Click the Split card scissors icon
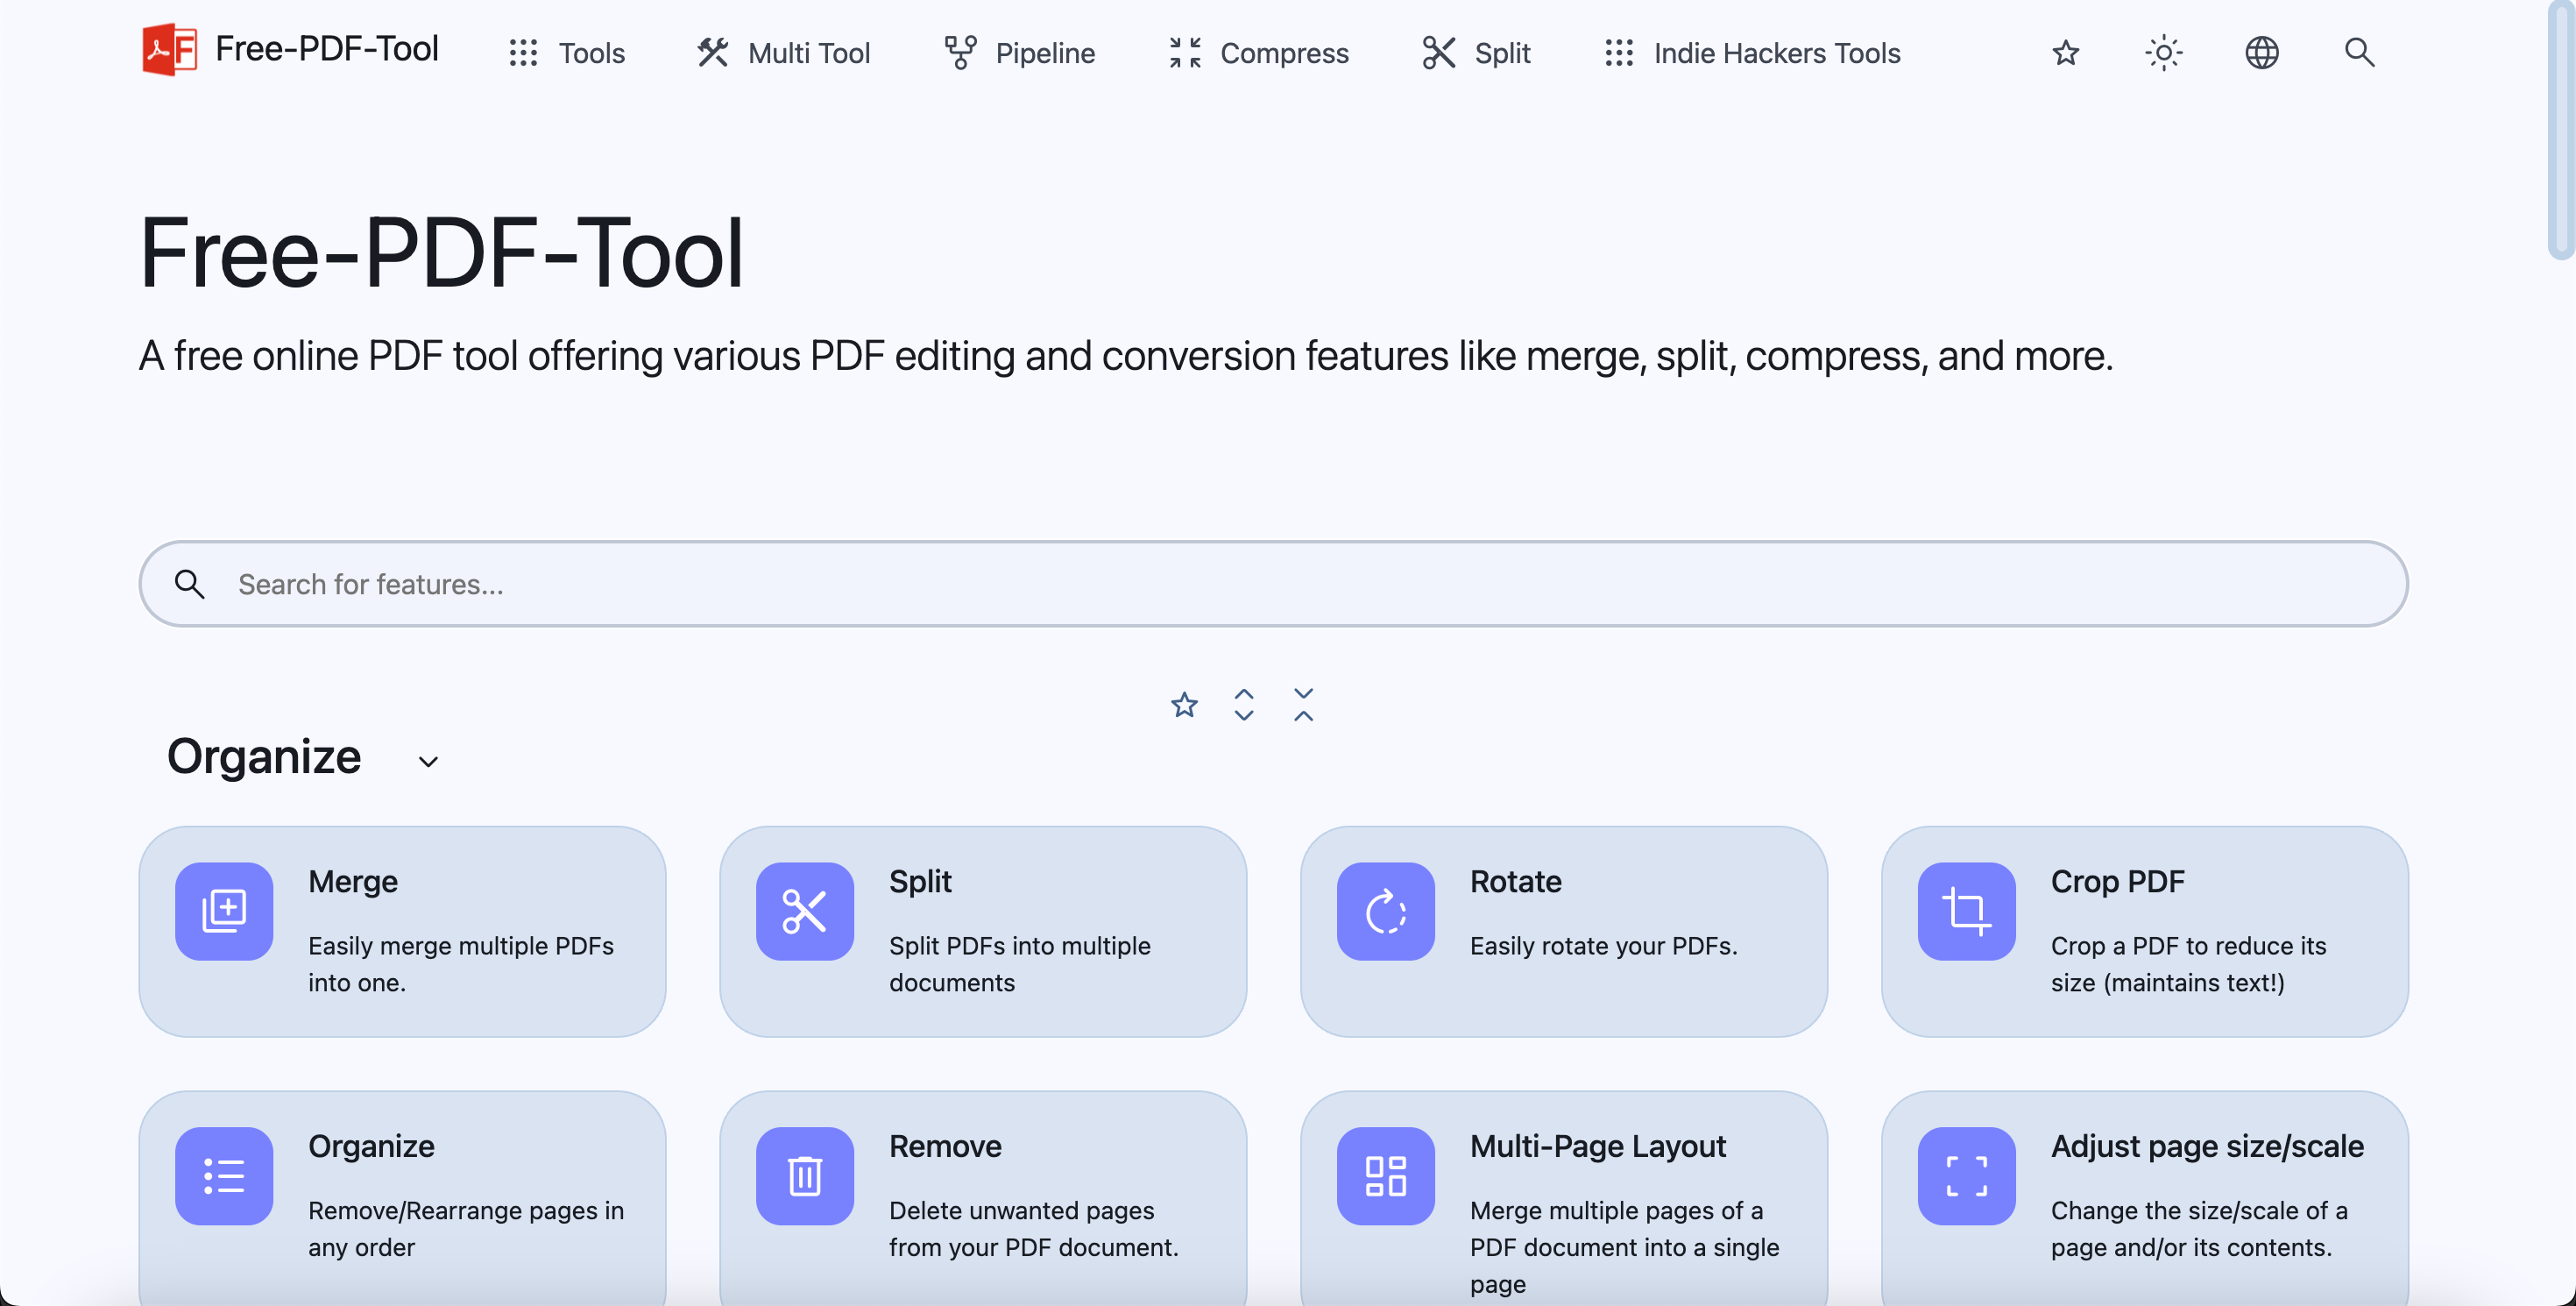This screenshot has width=2576, height=1306. pyautogui.click(x=805, y=911)
